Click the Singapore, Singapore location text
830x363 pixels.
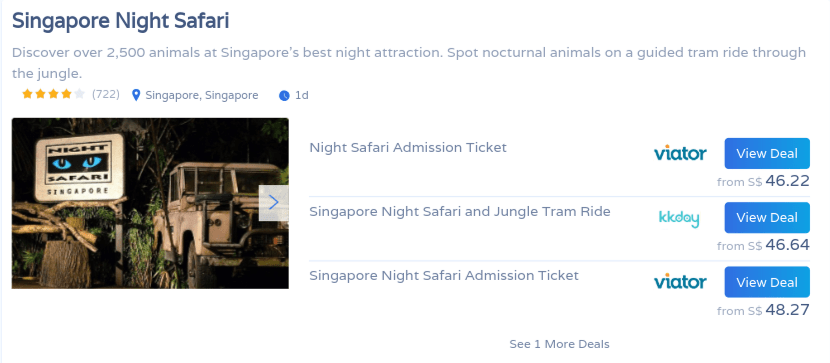202,96
